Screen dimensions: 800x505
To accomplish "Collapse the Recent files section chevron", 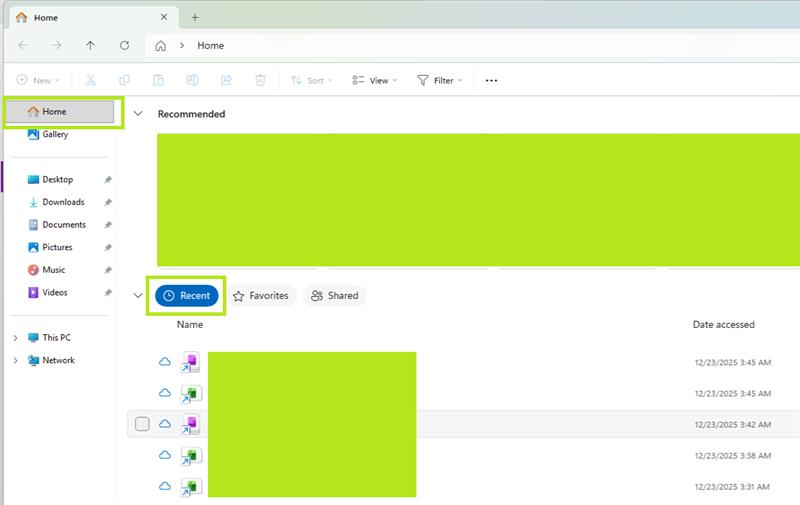I will tap(138, 295).
